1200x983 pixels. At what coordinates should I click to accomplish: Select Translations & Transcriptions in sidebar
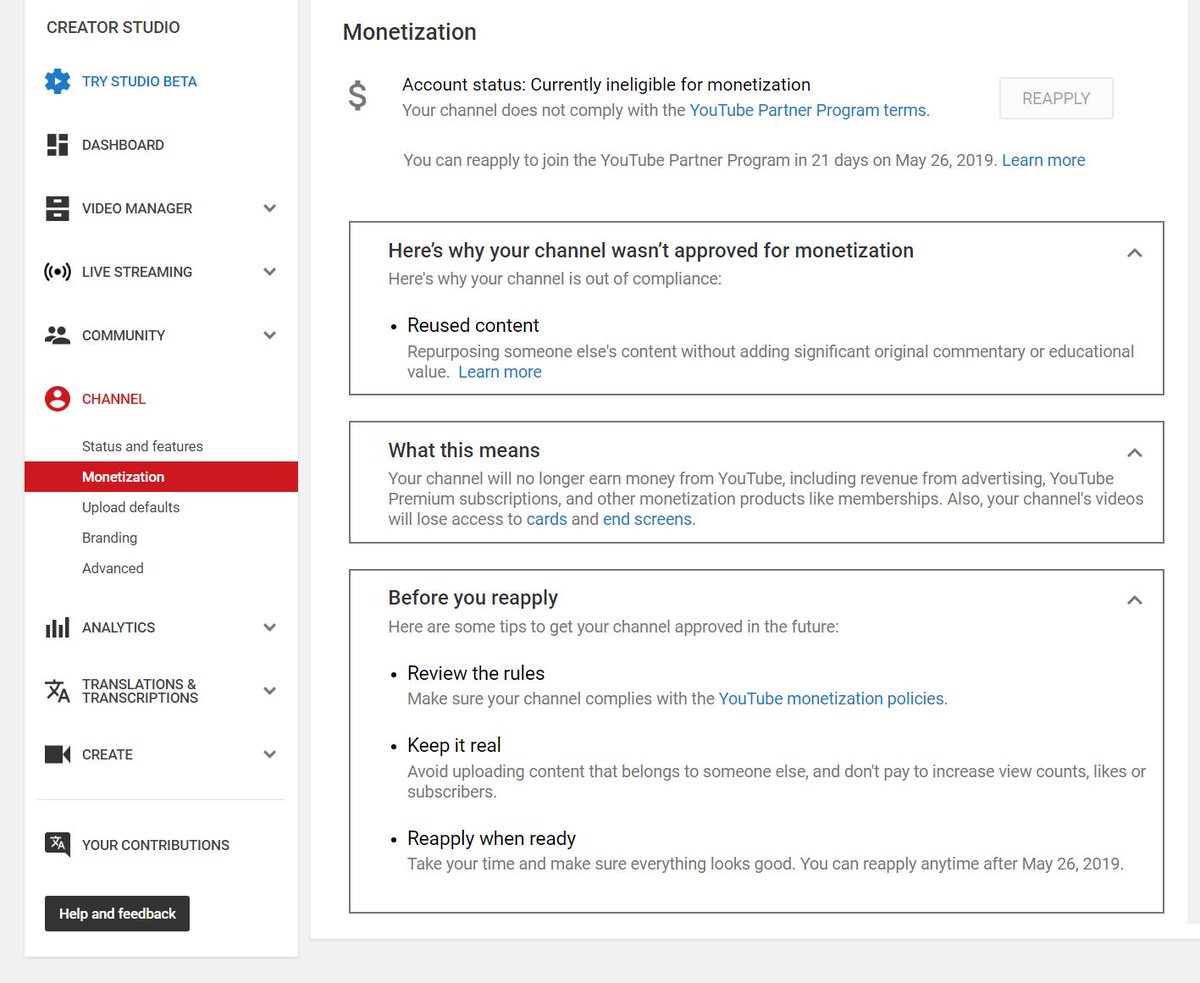pos(140,691)
